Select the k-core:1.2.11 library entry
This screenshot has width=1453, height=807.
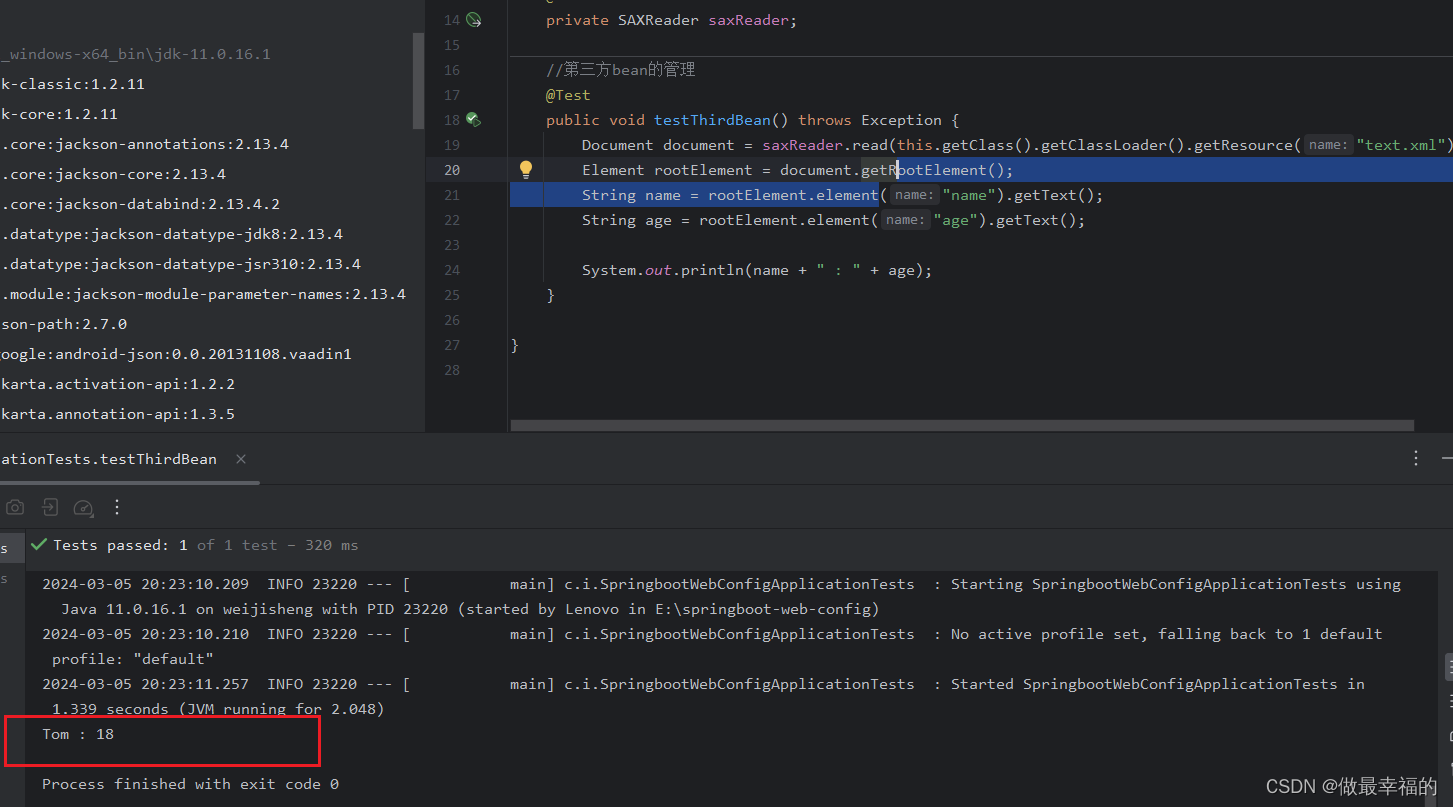point(60,114)
